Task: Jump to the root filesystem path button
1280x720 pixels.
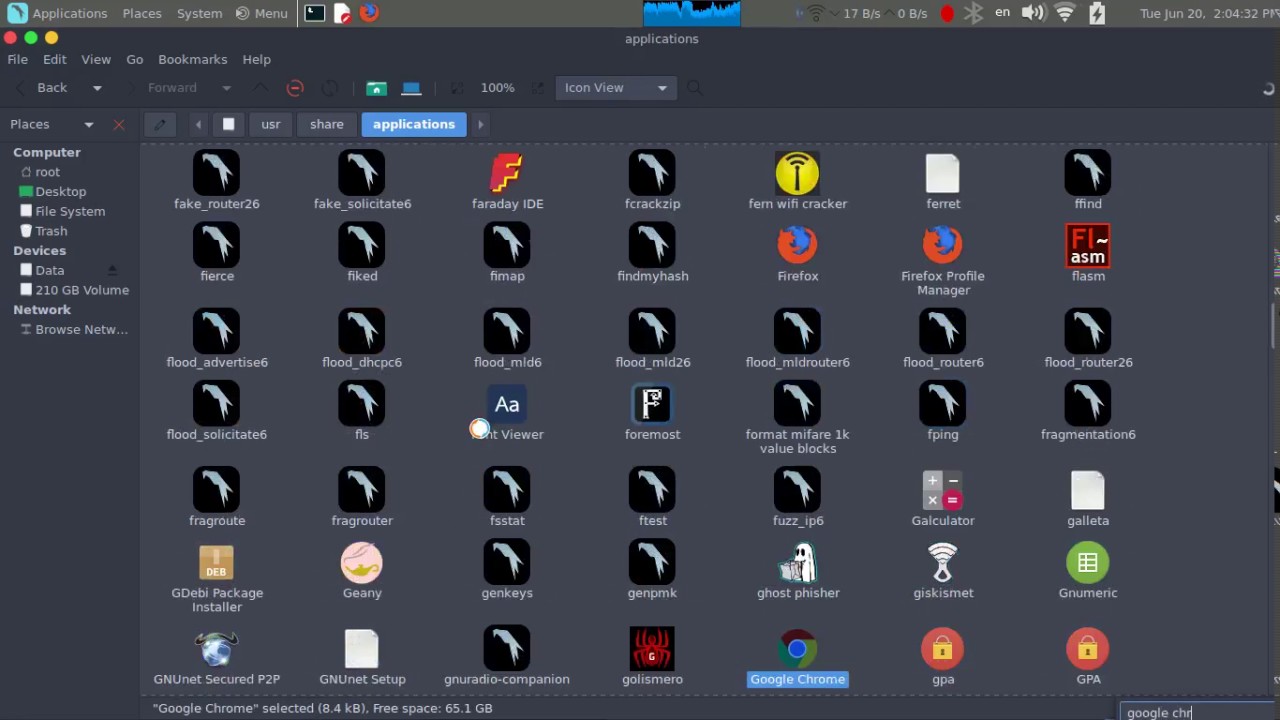Action: tap(228, 124)
